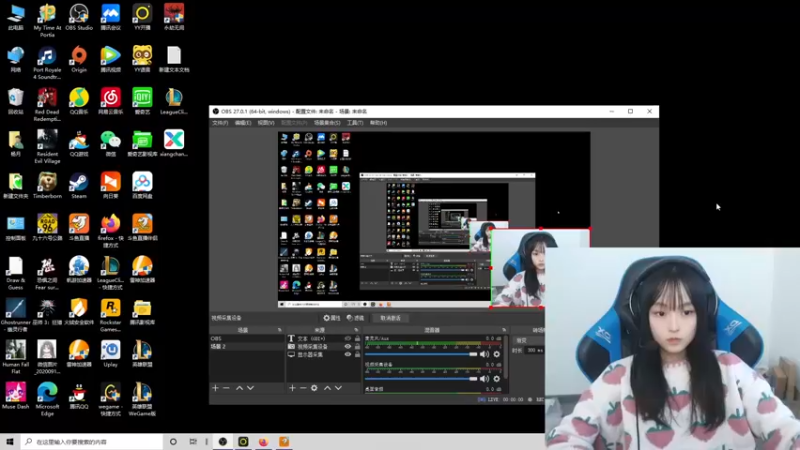This screenshot has height=450, width=800.
Task: Move the scene down in Scenes panel
Action: (251, 388)
